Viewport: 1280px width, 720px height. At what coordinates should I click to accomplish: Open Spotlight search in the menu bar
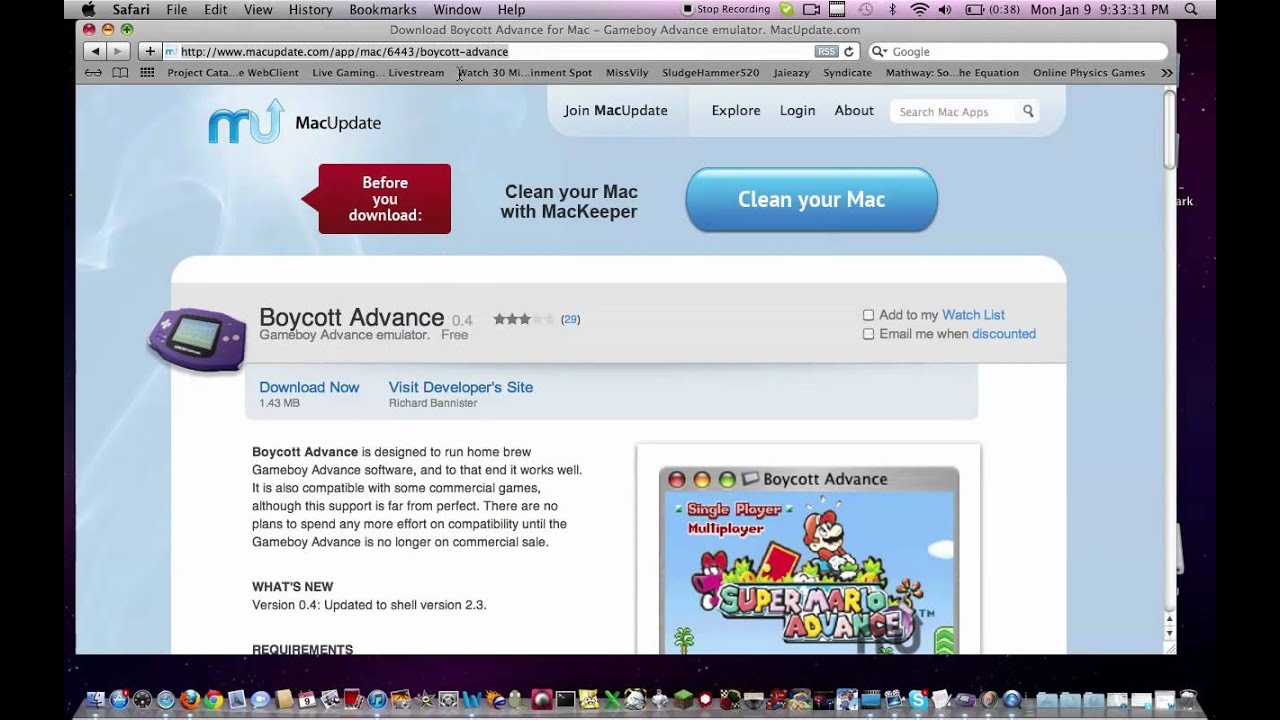pyautogui.click(x=1189, y=10)
